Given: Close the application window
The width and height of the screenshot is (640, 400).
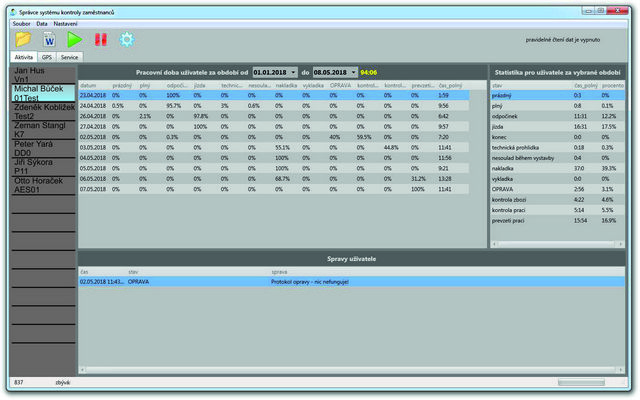Looking at the screenshot, I should (618, 11).
